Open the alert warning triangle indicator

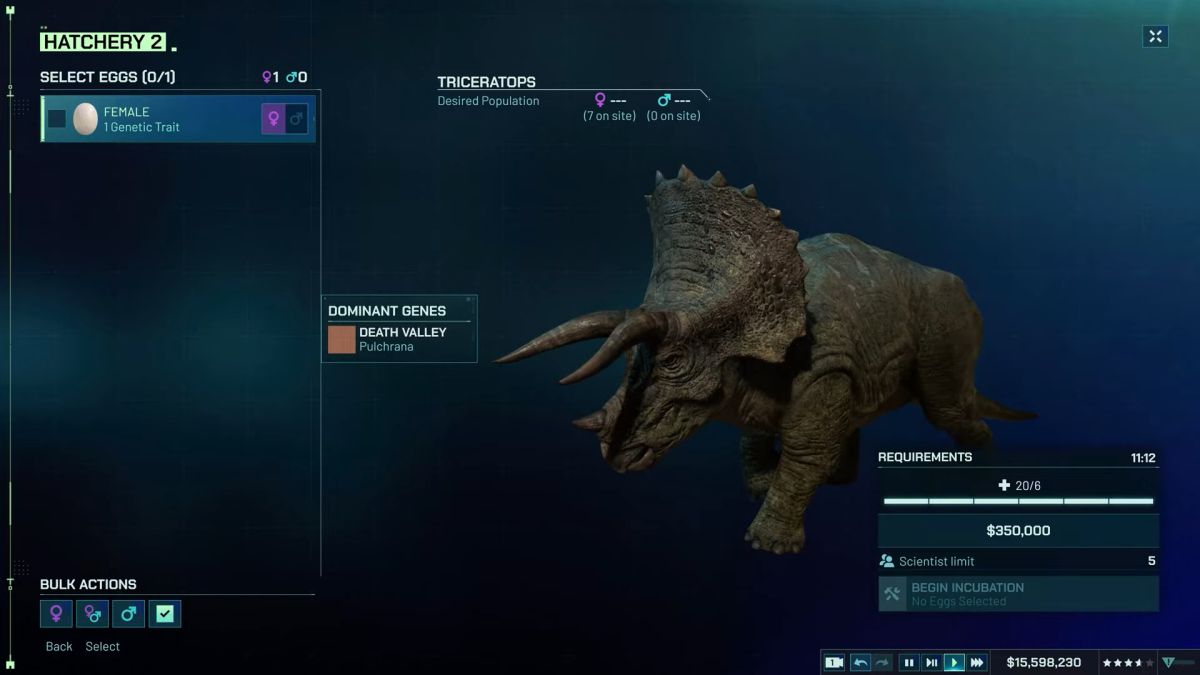click(x=1168, y=662)
